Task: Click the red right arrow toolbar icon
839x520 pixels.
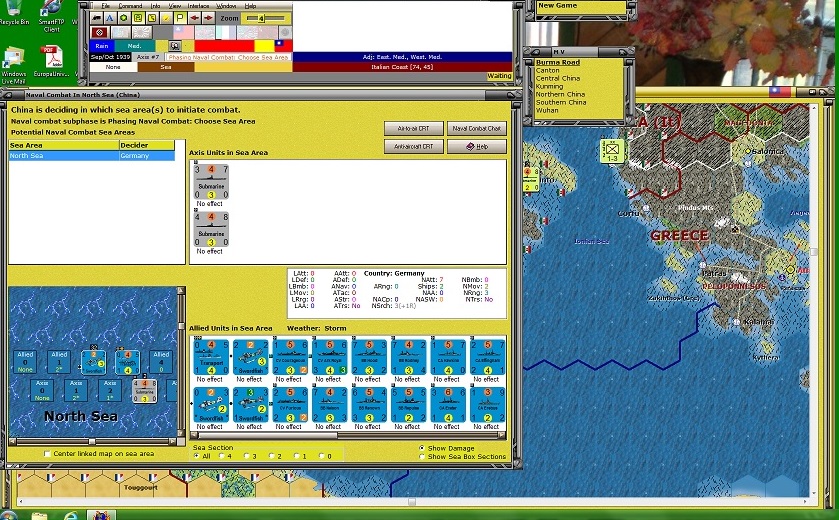Action: pos(208,18)
